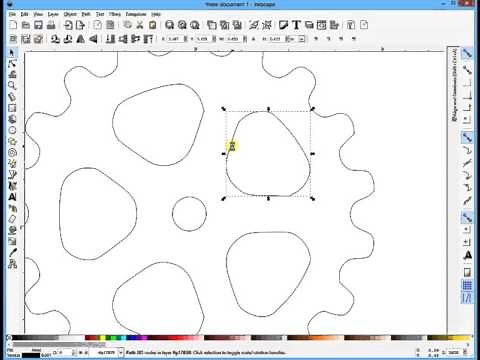This screenshot has width=480, height=360.
Task: Open Fill and Stroke dialog
Action: tap(283, 25)
